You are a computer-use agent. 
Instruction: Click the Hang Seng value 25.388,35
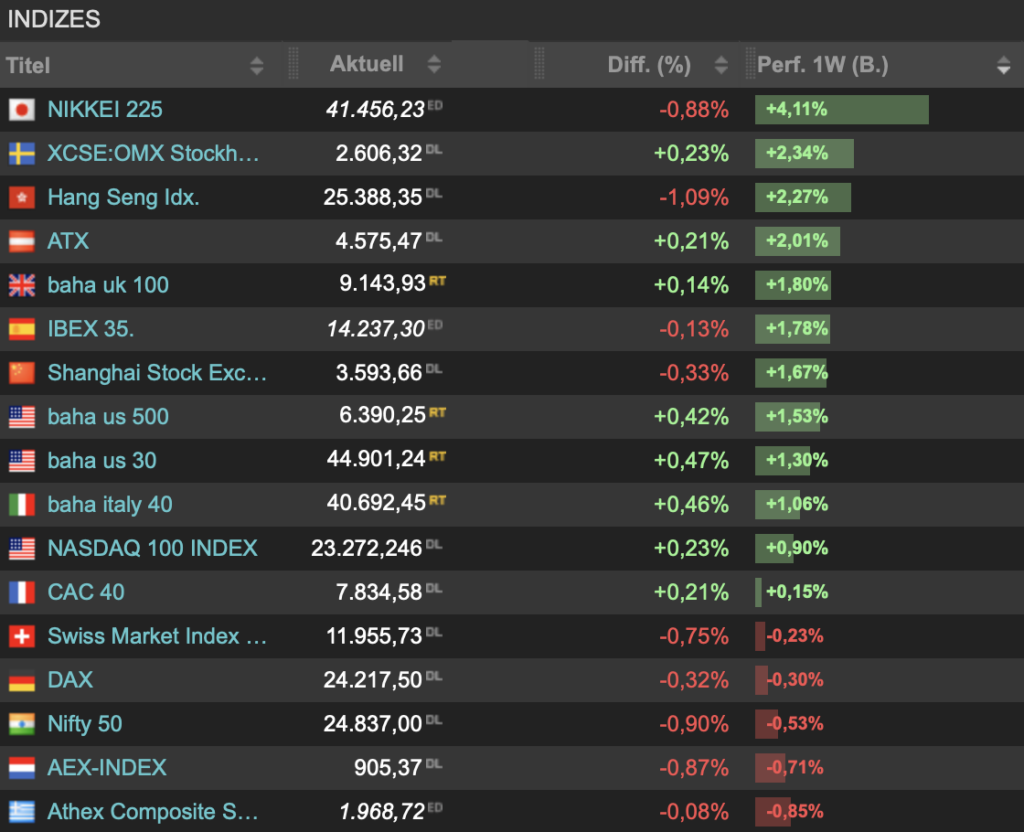tap(373, 197)
